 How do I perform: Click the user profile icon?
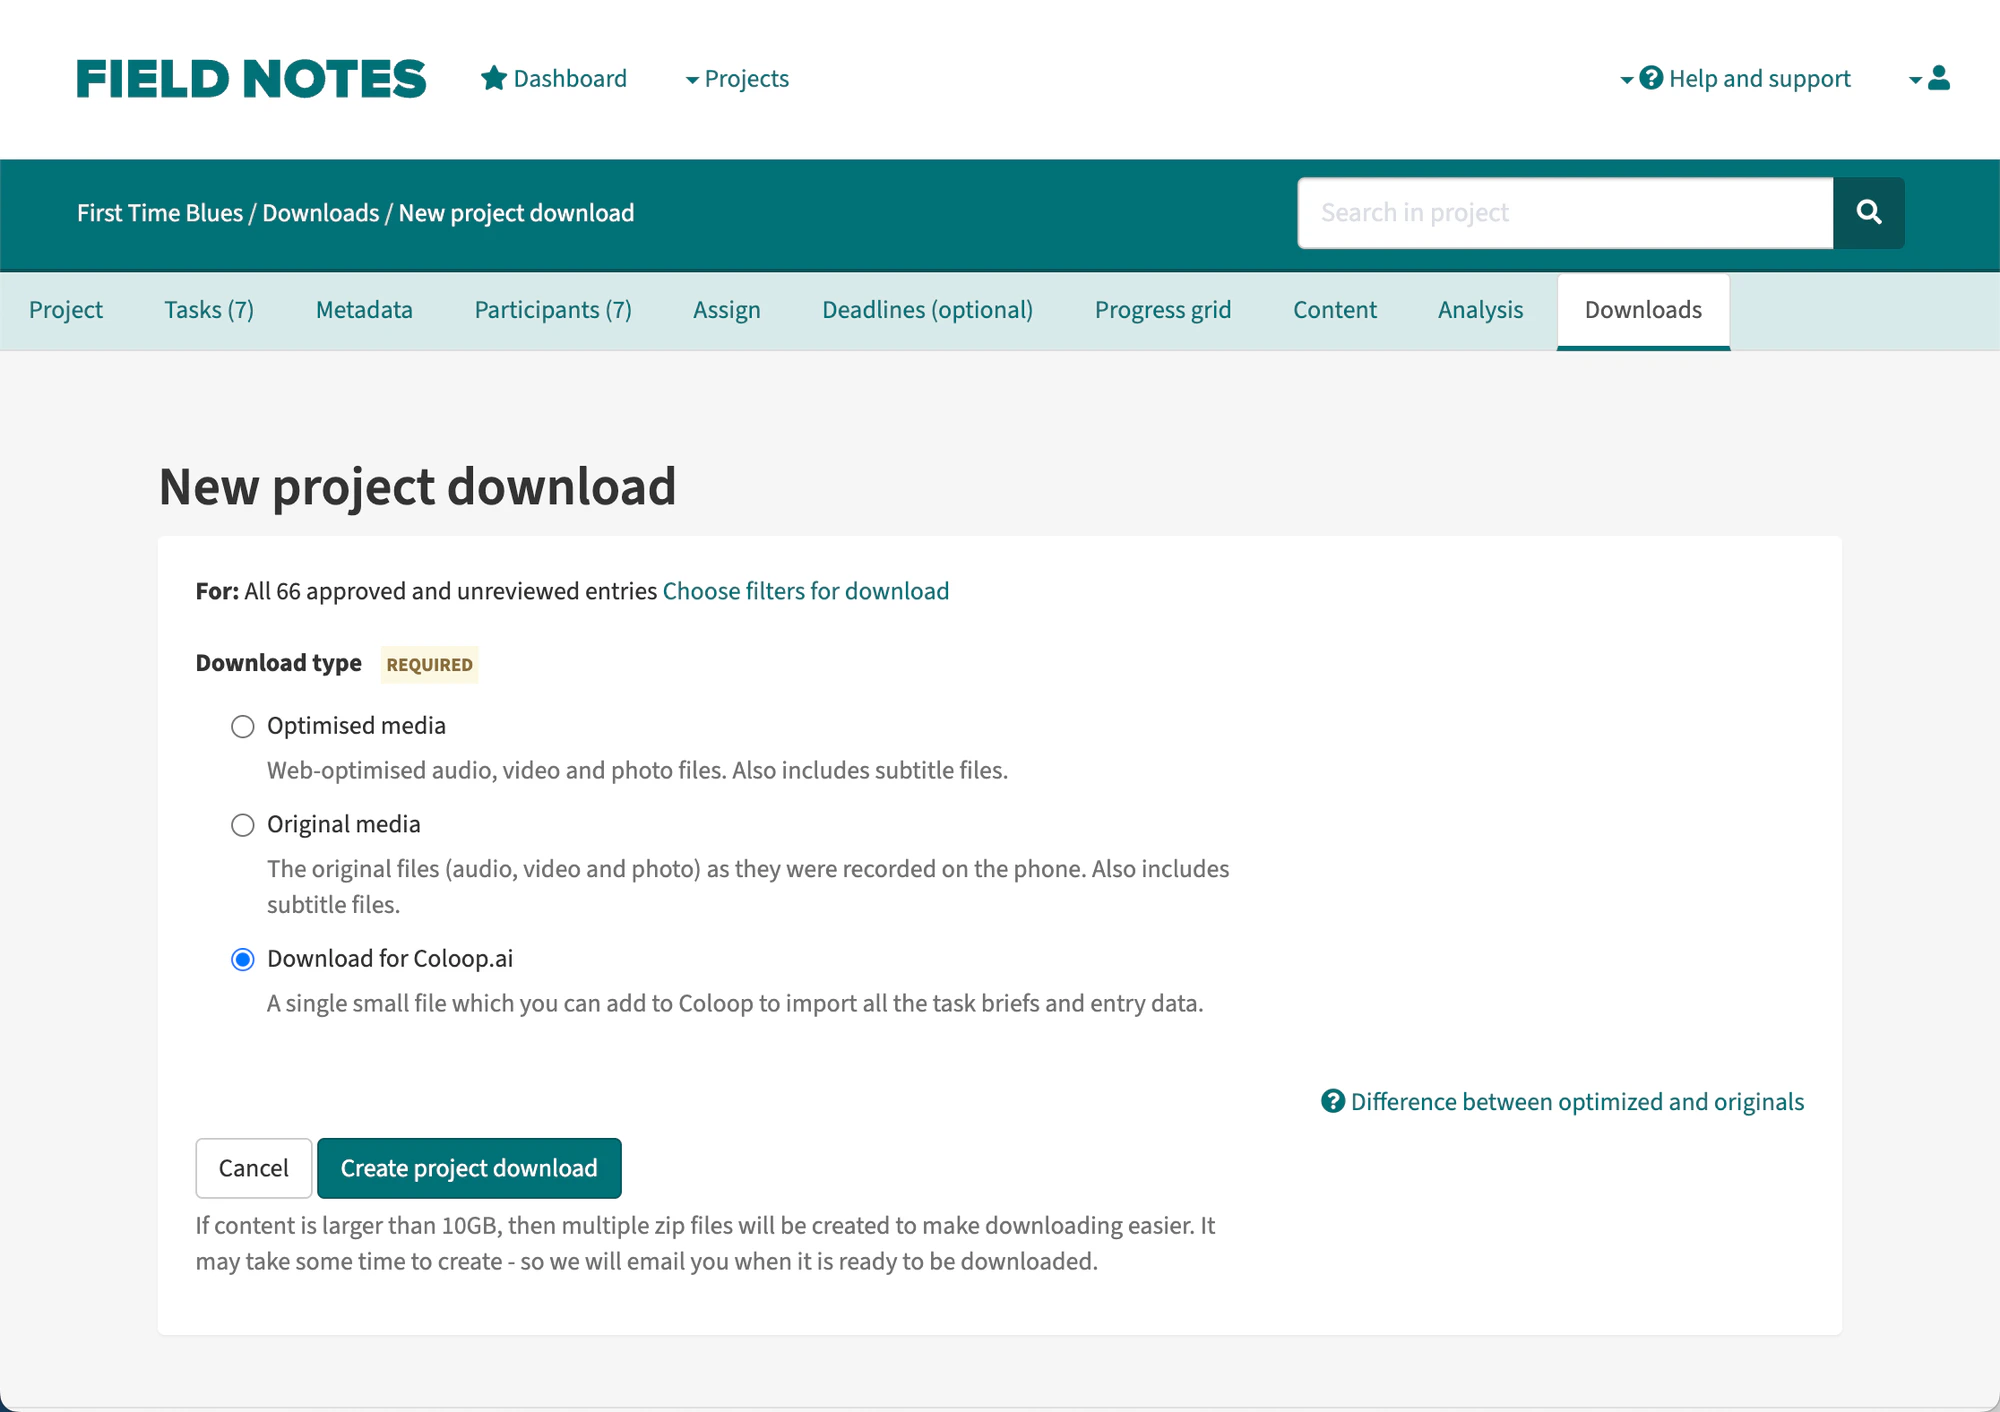(1939, 78)
